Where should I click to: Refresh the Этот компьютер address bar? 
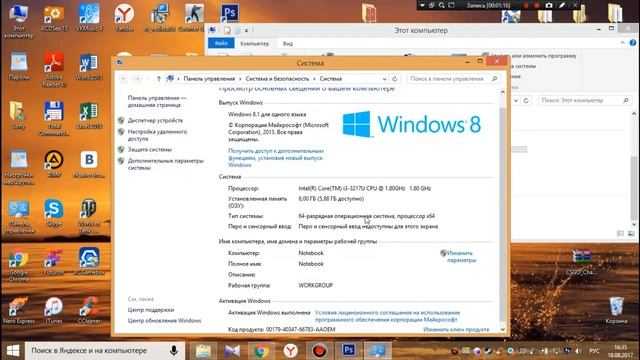coord(526,100)
